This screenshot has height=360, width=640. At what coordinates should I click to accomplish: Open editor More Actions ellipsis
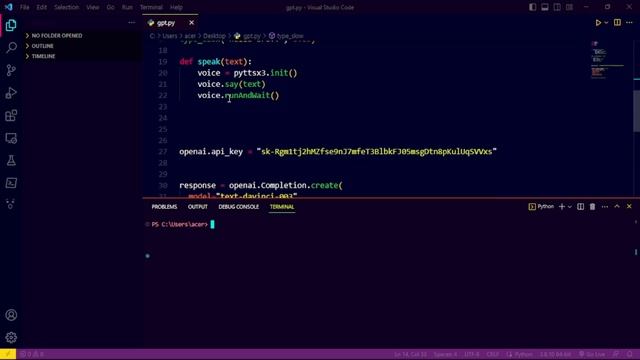[629, 23]
